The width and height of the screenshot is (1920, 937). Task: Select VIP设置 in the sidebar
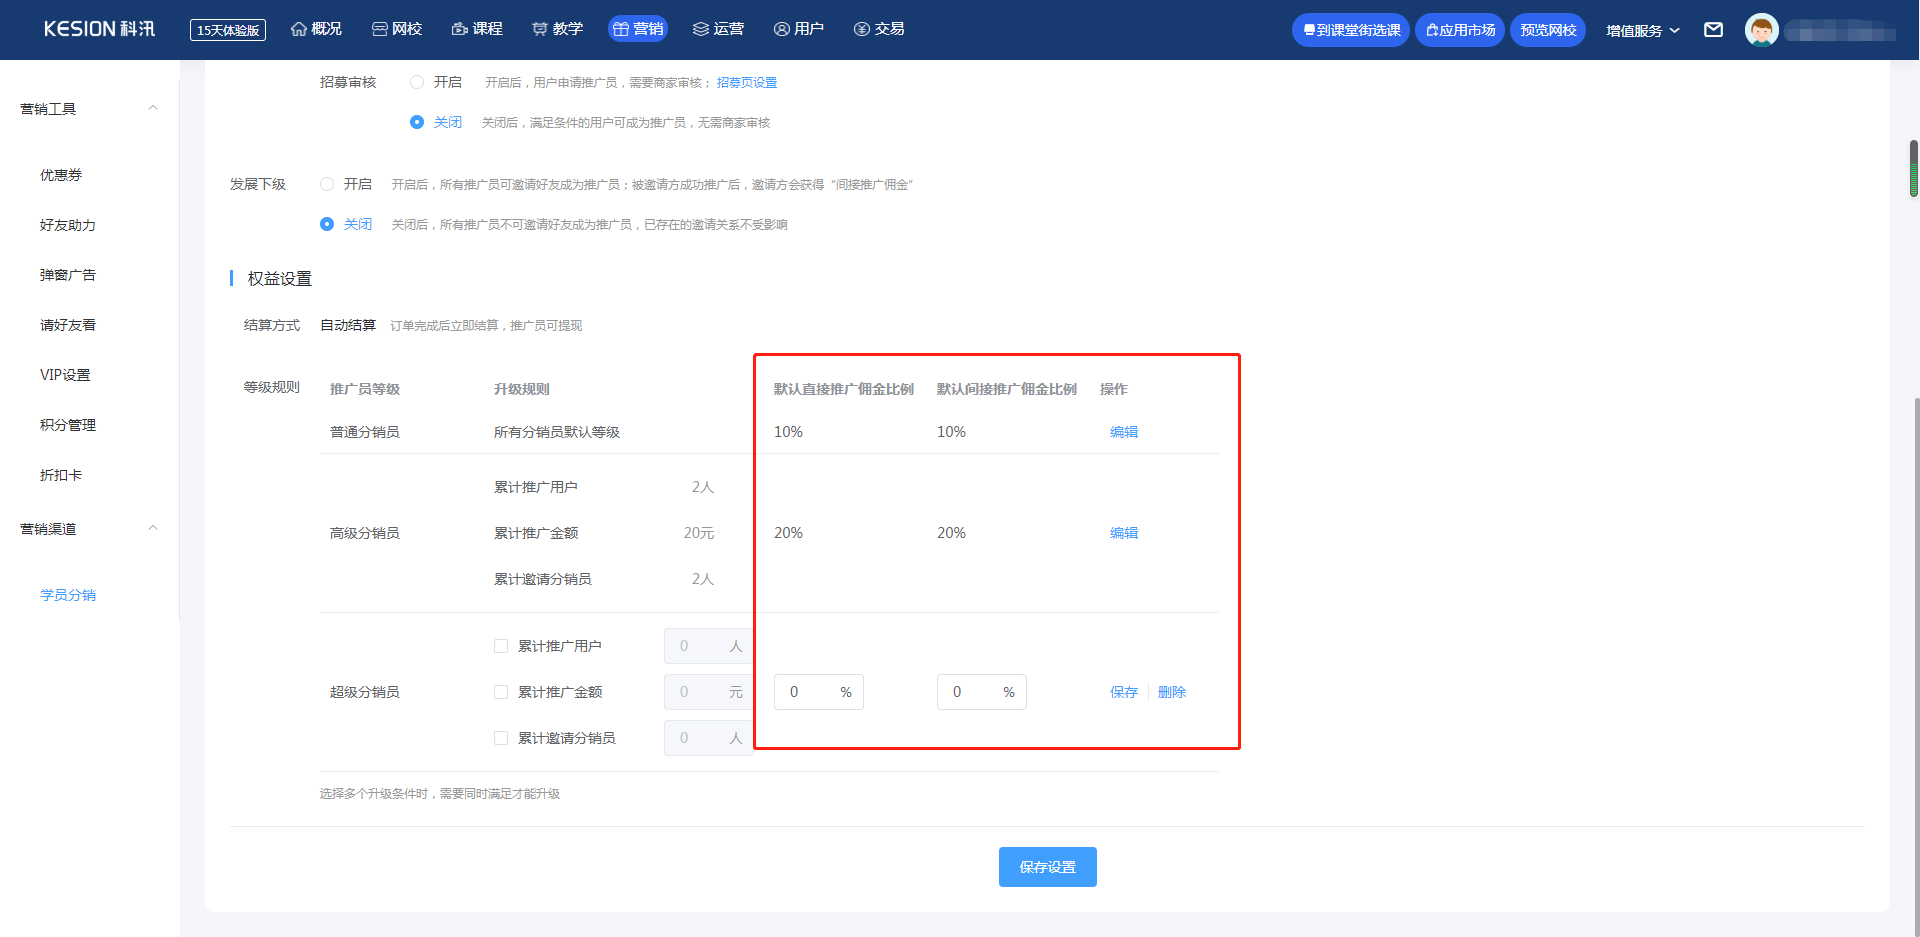[65, 375]
